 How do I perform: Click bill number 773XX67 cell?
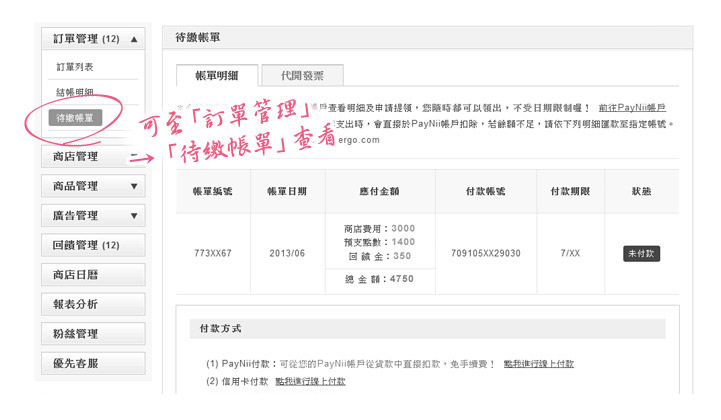pyautogui.click(x=213, y=253)
